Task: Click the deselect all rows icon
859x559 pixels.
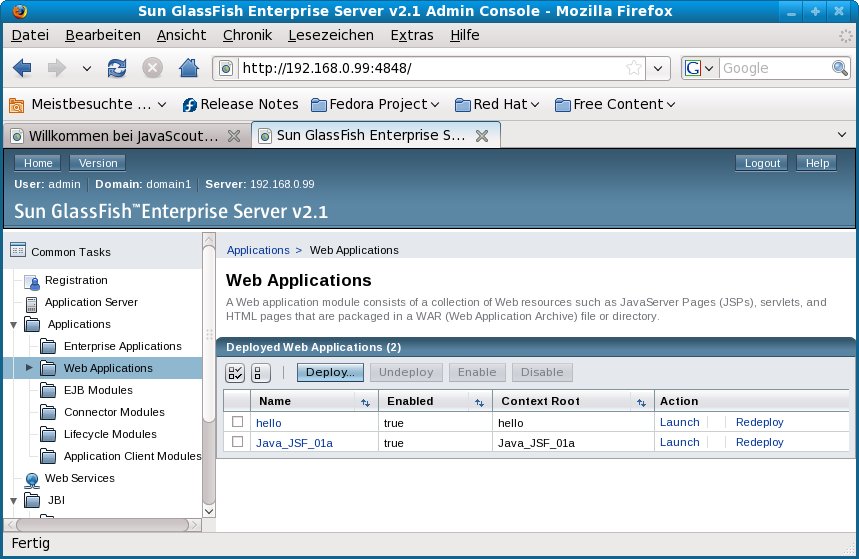Action: (260, 373)
